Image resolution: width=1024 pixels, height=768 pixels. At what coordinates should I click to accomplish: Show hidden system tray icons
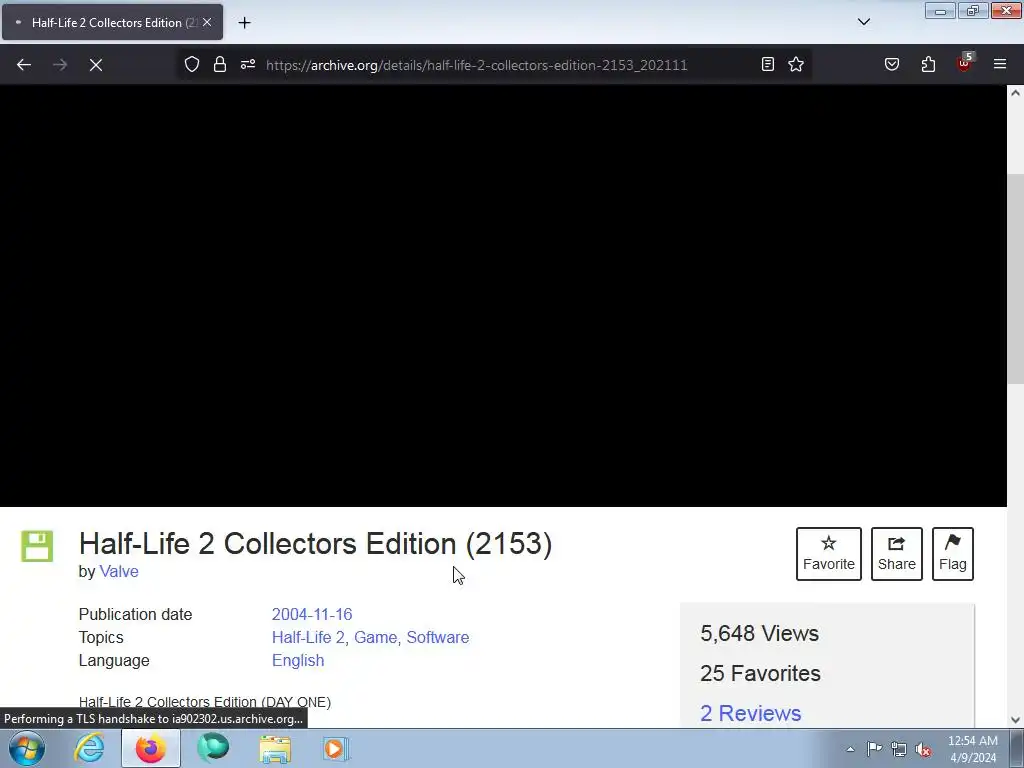[850, 749]
